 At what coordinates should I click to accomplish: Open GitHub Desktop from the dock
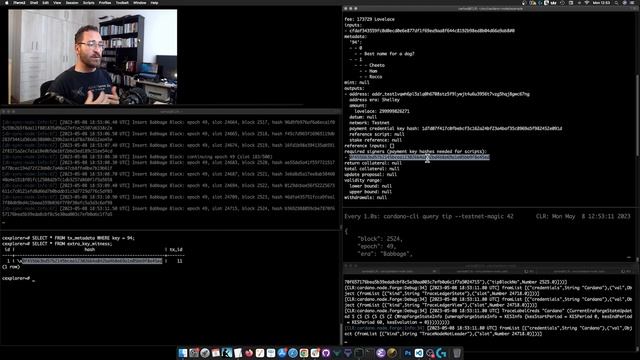pyautogui.click(x=326, y=353)
